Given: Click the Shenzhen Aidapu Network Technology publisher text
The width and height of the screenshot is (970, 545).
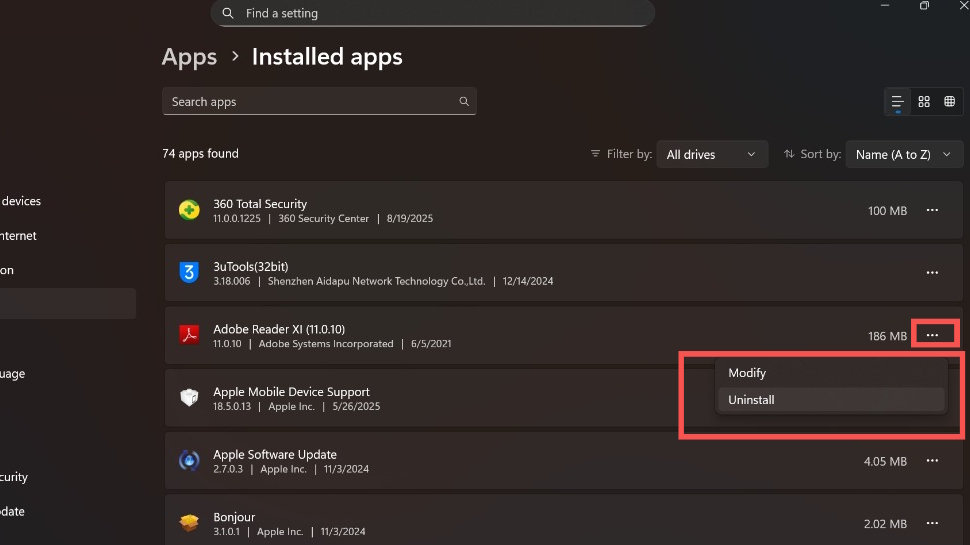Looking at the screenshot, I should 376,281.
